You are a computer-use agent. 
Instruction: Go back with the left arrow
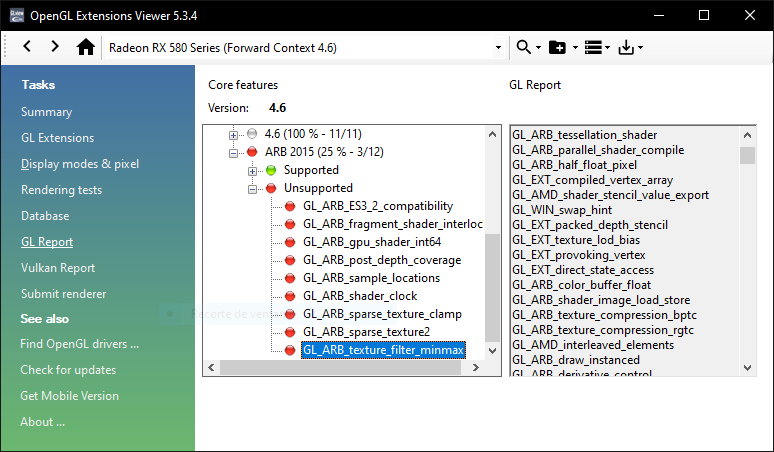coord(27,47)
